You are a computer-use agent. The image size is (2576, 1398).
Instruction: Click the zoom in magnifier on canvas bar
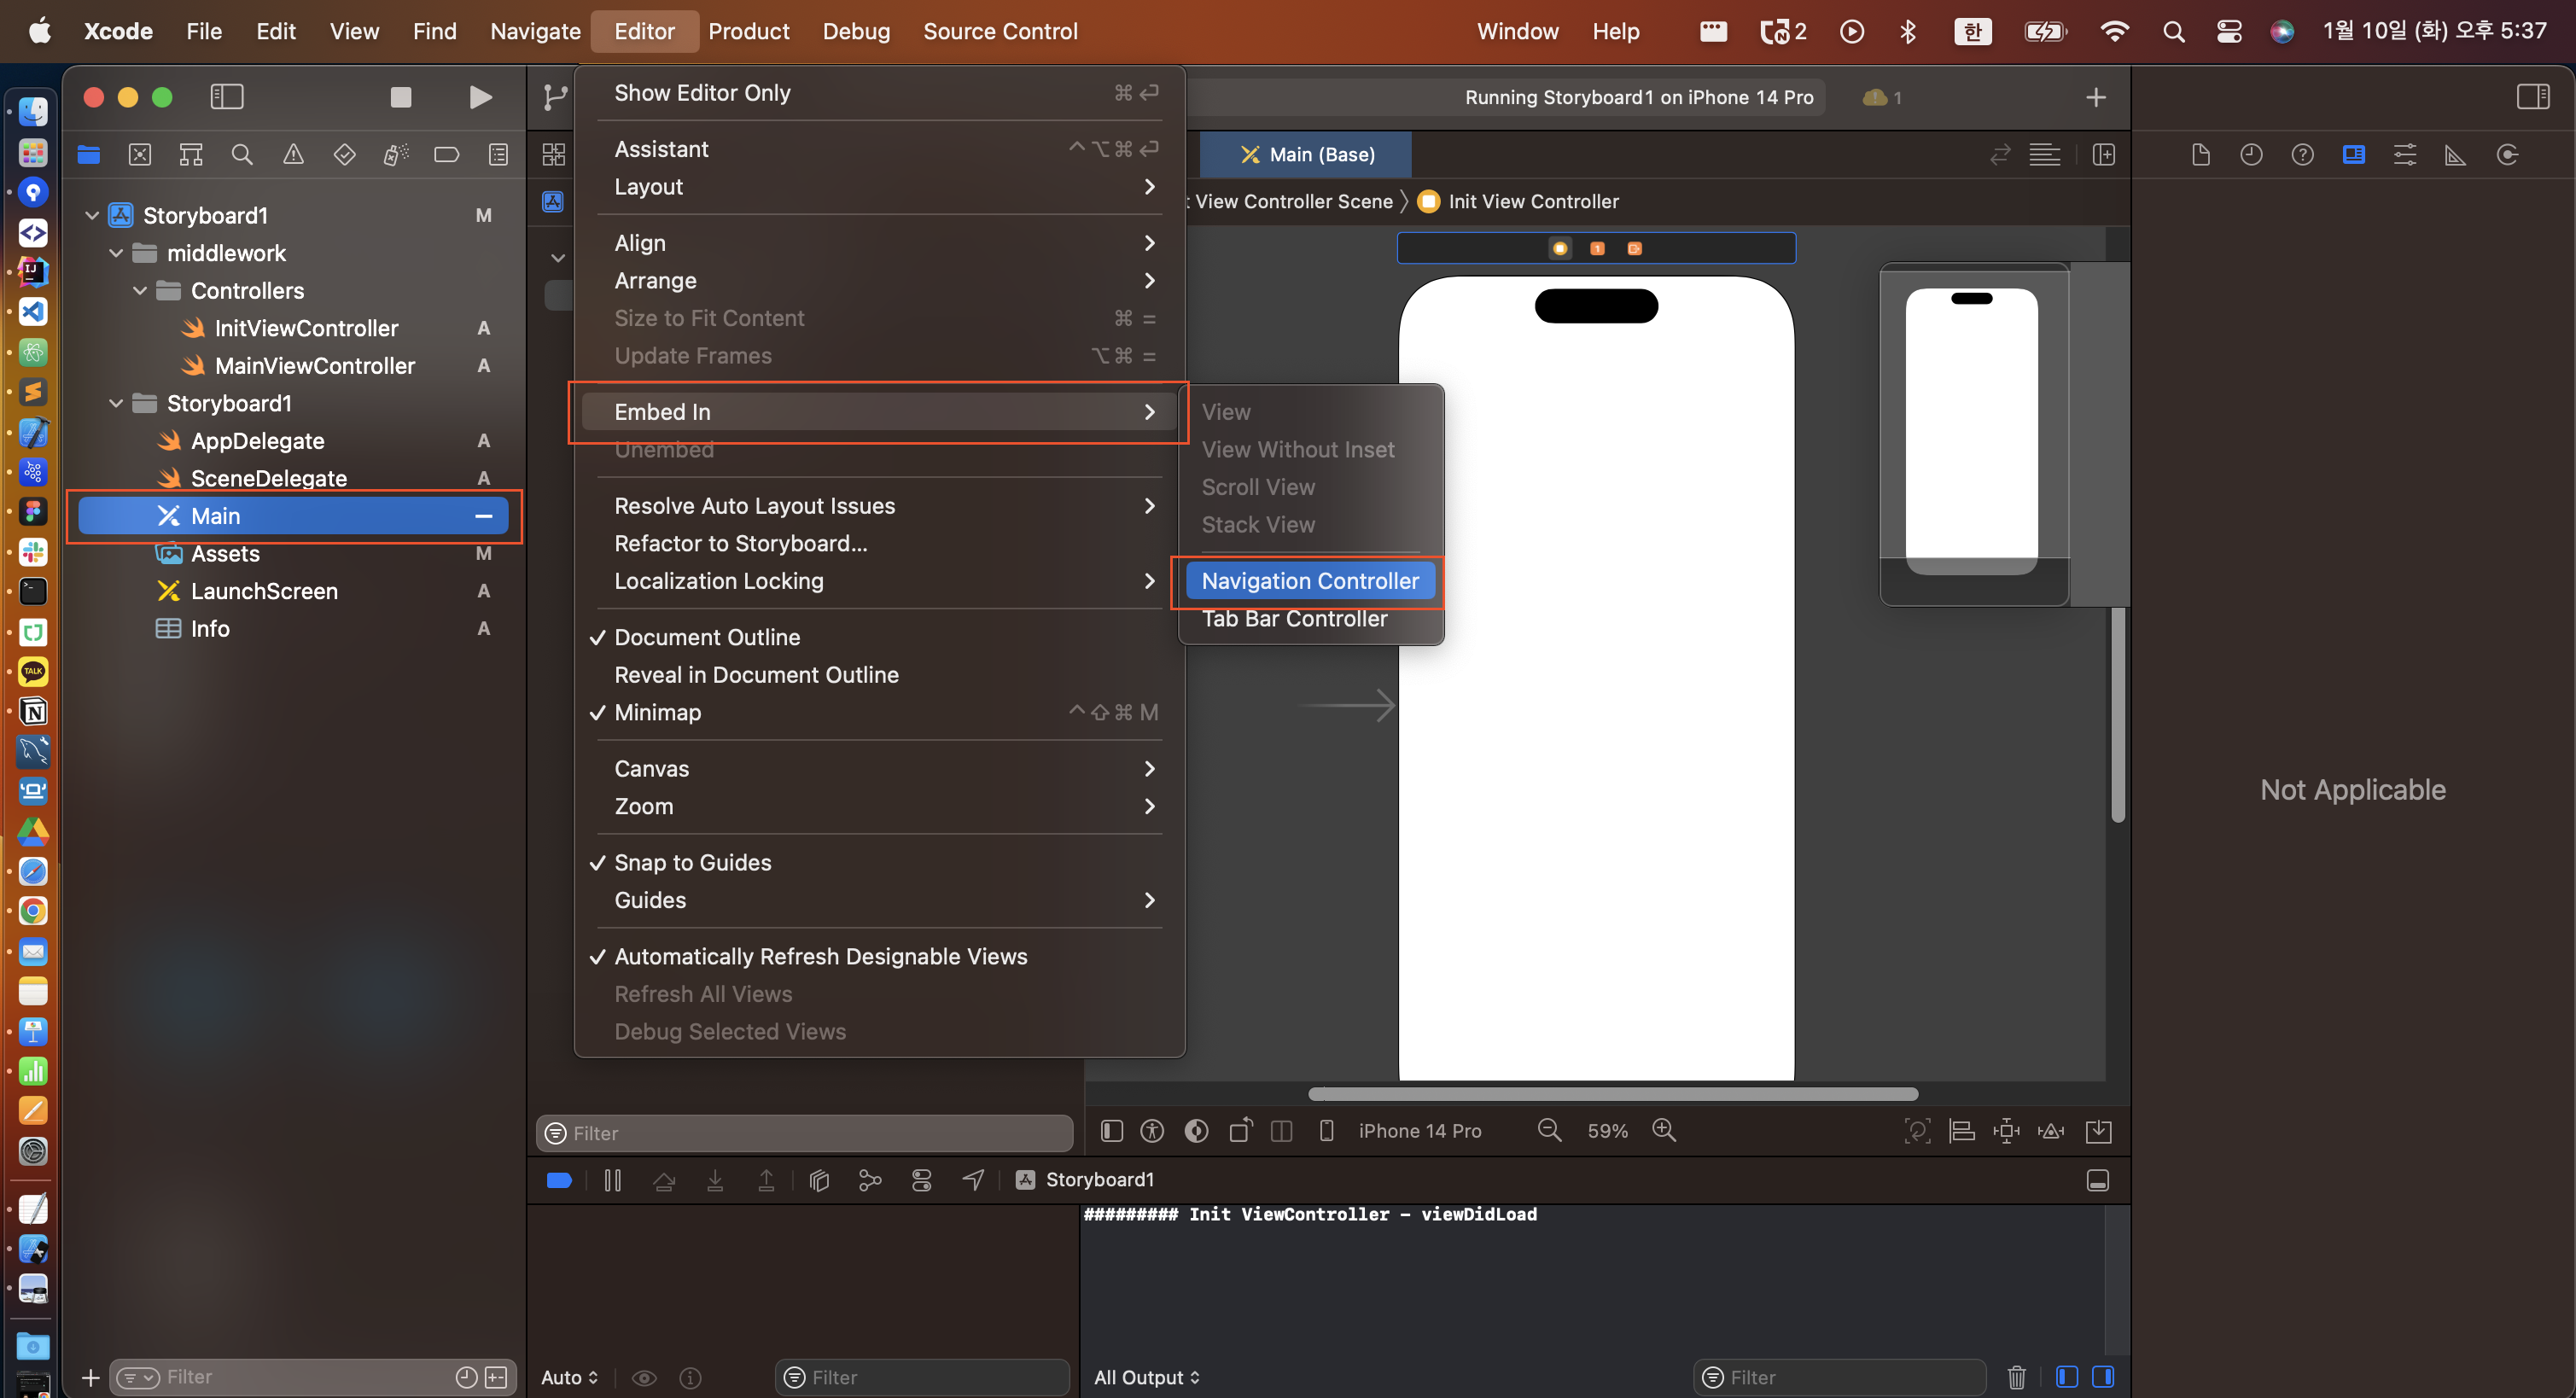click(1664, 1131)
